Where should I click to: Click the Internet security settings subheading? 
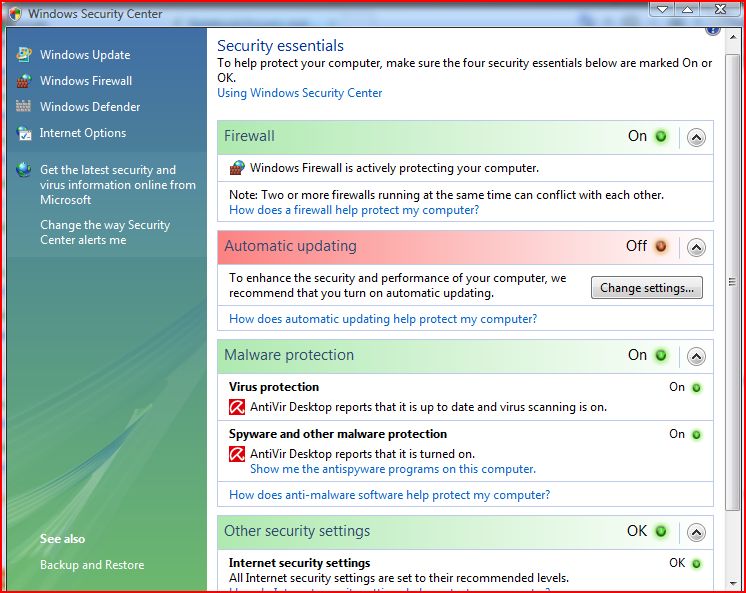299,563
